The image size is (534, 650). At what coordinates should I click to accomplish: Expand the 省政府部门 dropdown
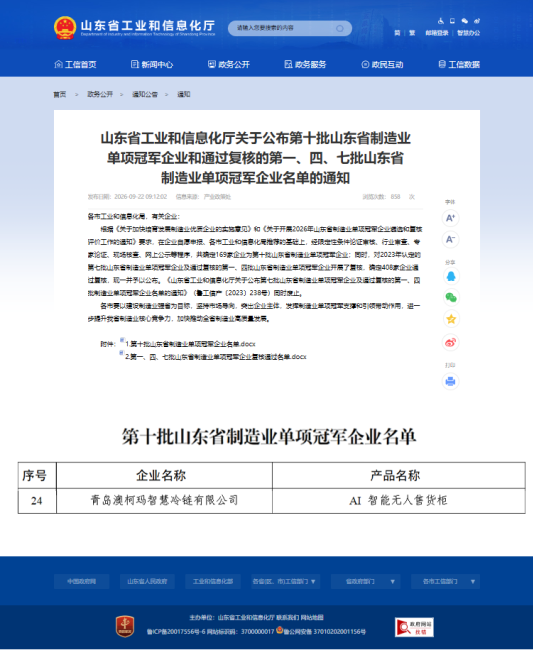pyautogui.click(x=366, y=582)
